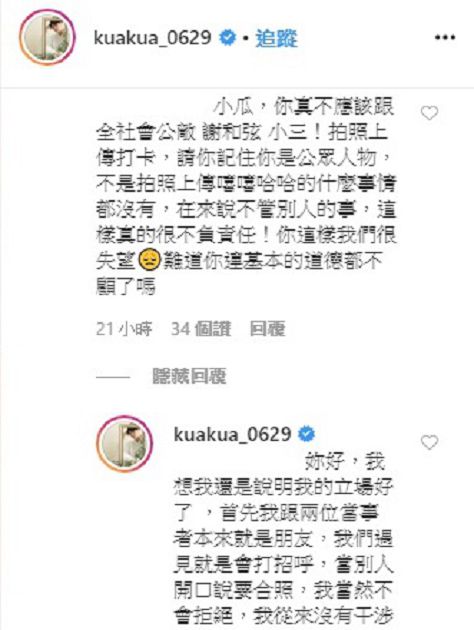Like the comment addressed to 小瓜
Image resolution: width=474 pixels, height=630 pixels.
[429, 113]
